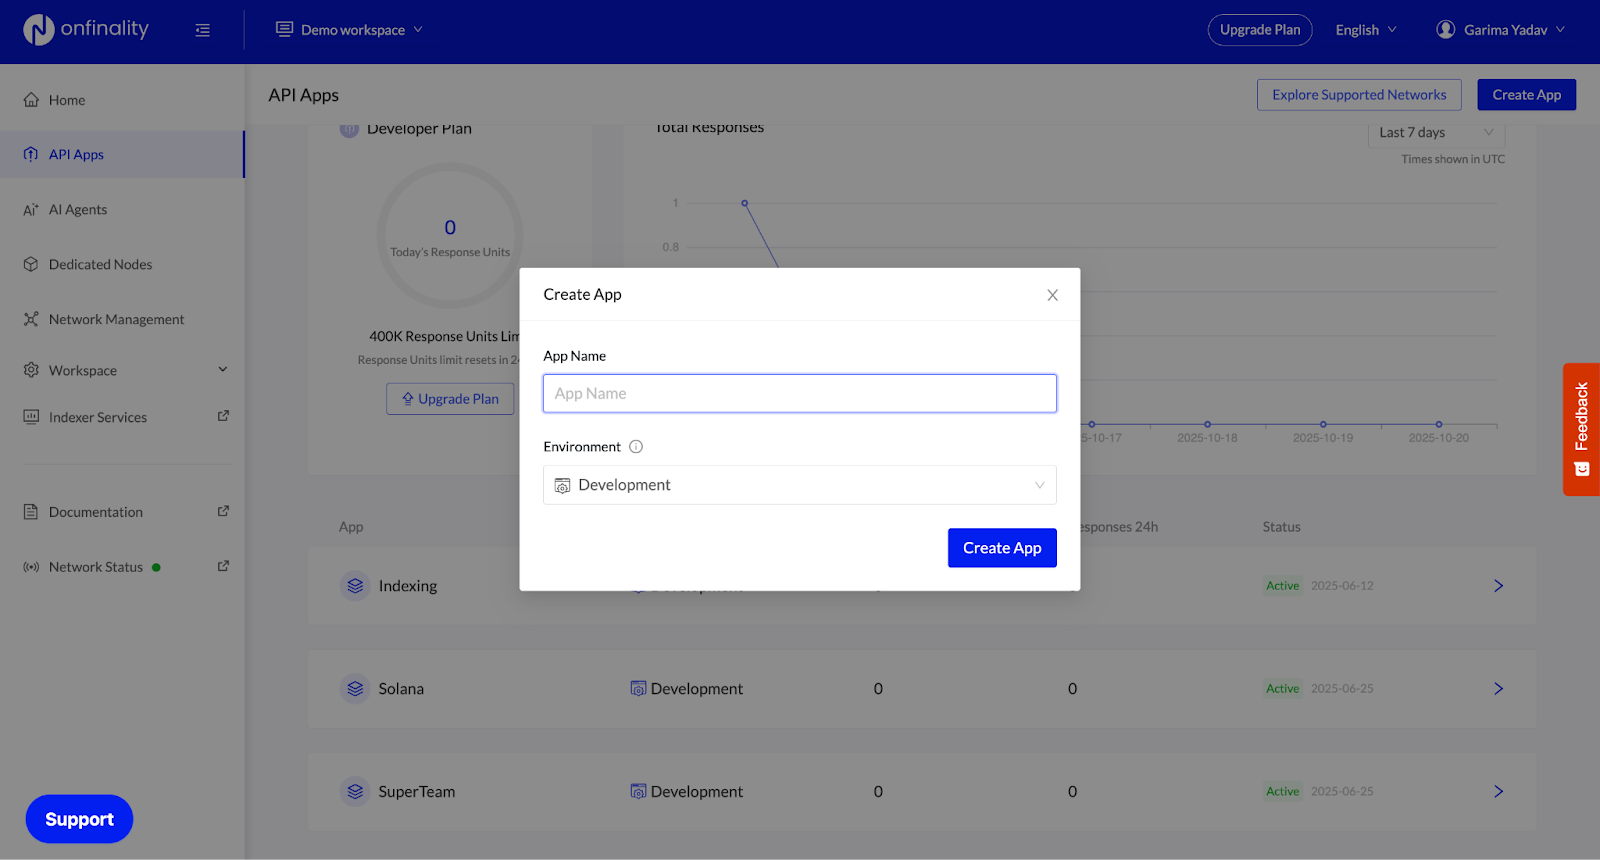Open the Demo workspace dropdown

coord(349,30)
